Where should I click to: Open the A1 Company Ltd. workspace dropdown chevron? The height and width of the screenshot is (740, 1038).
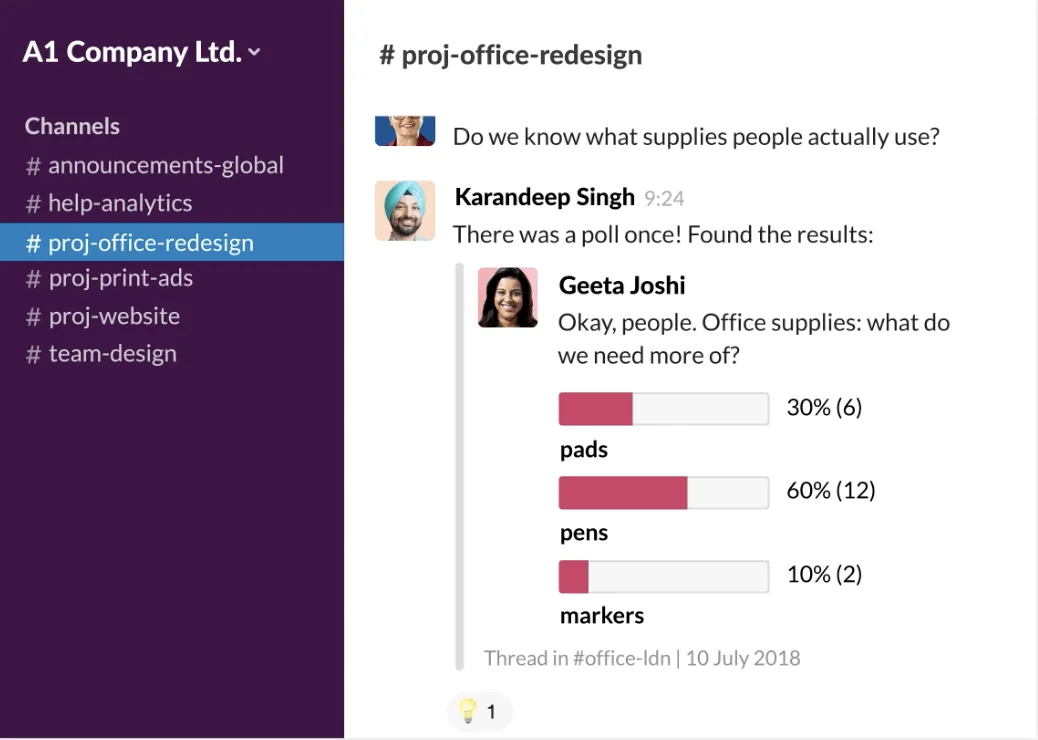click(254, 52)
